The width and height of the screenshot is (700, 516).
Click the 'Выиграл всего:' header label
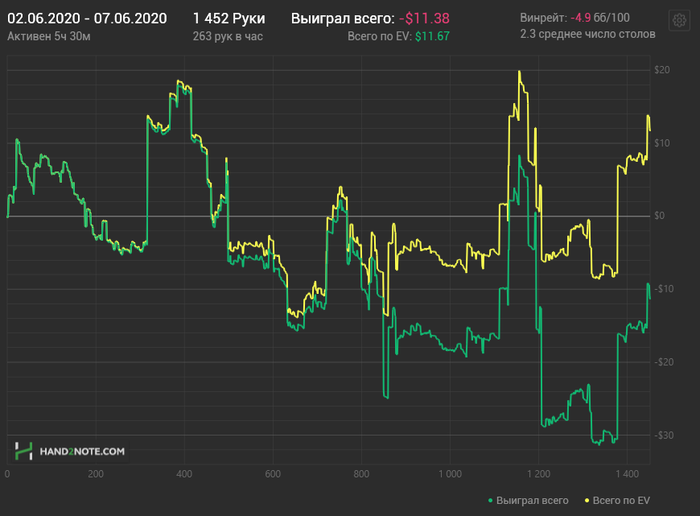point(343,18)
